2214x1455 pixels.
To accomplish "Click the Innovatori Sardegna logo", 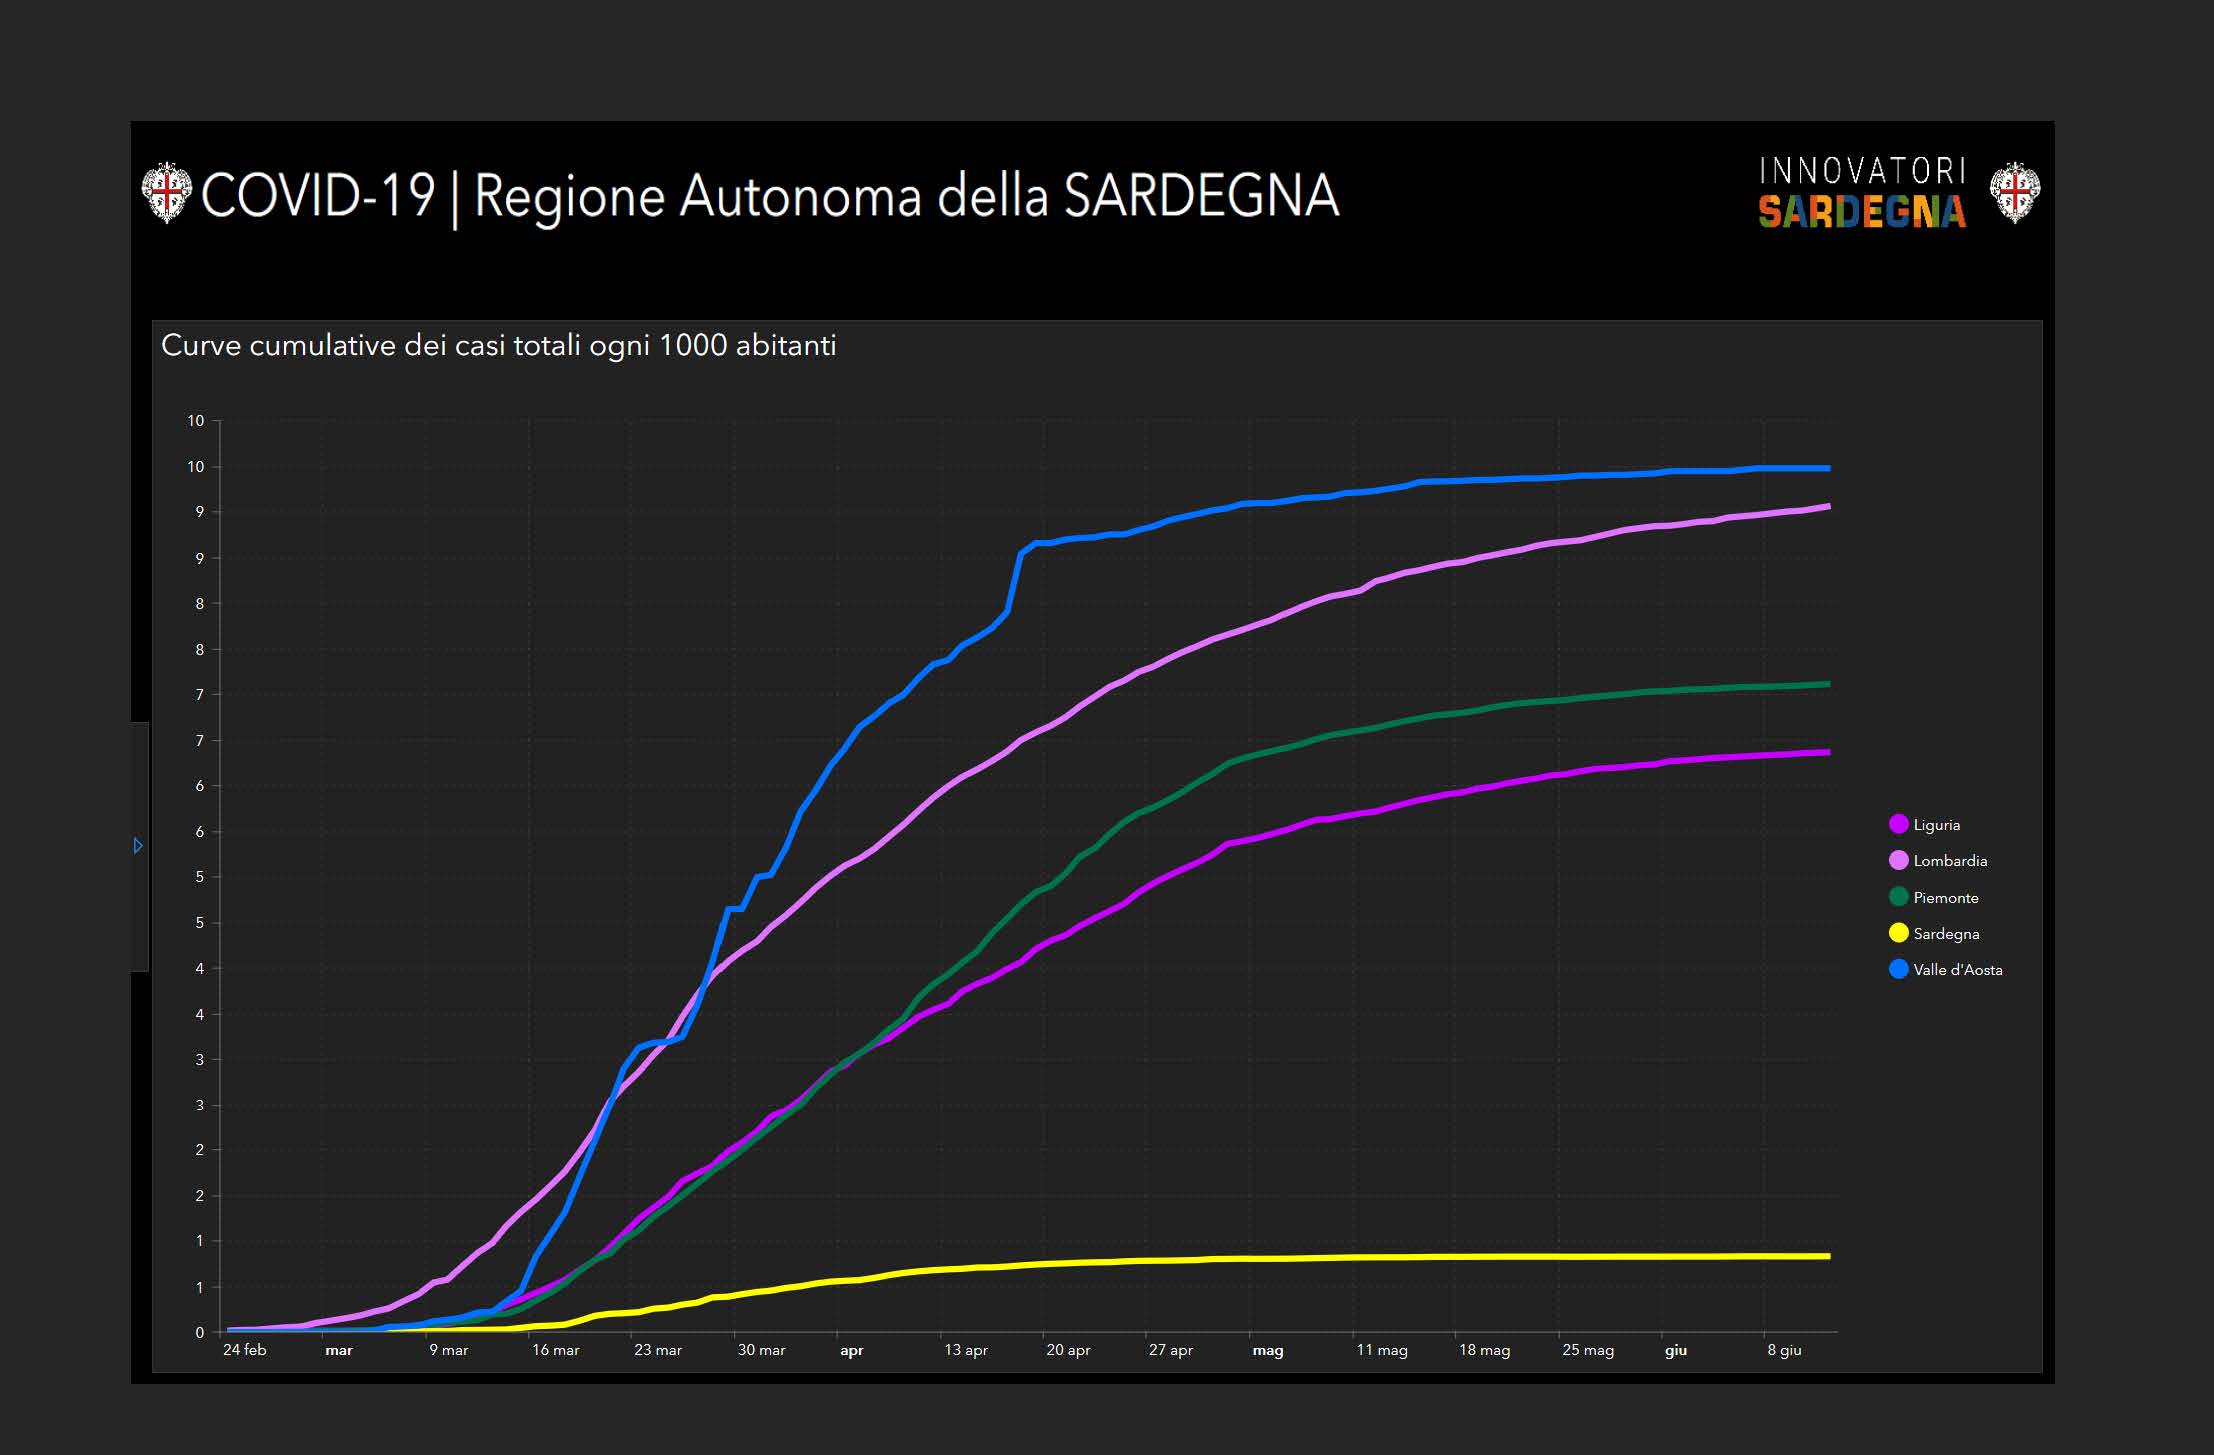I will [x=1862, y=192].
